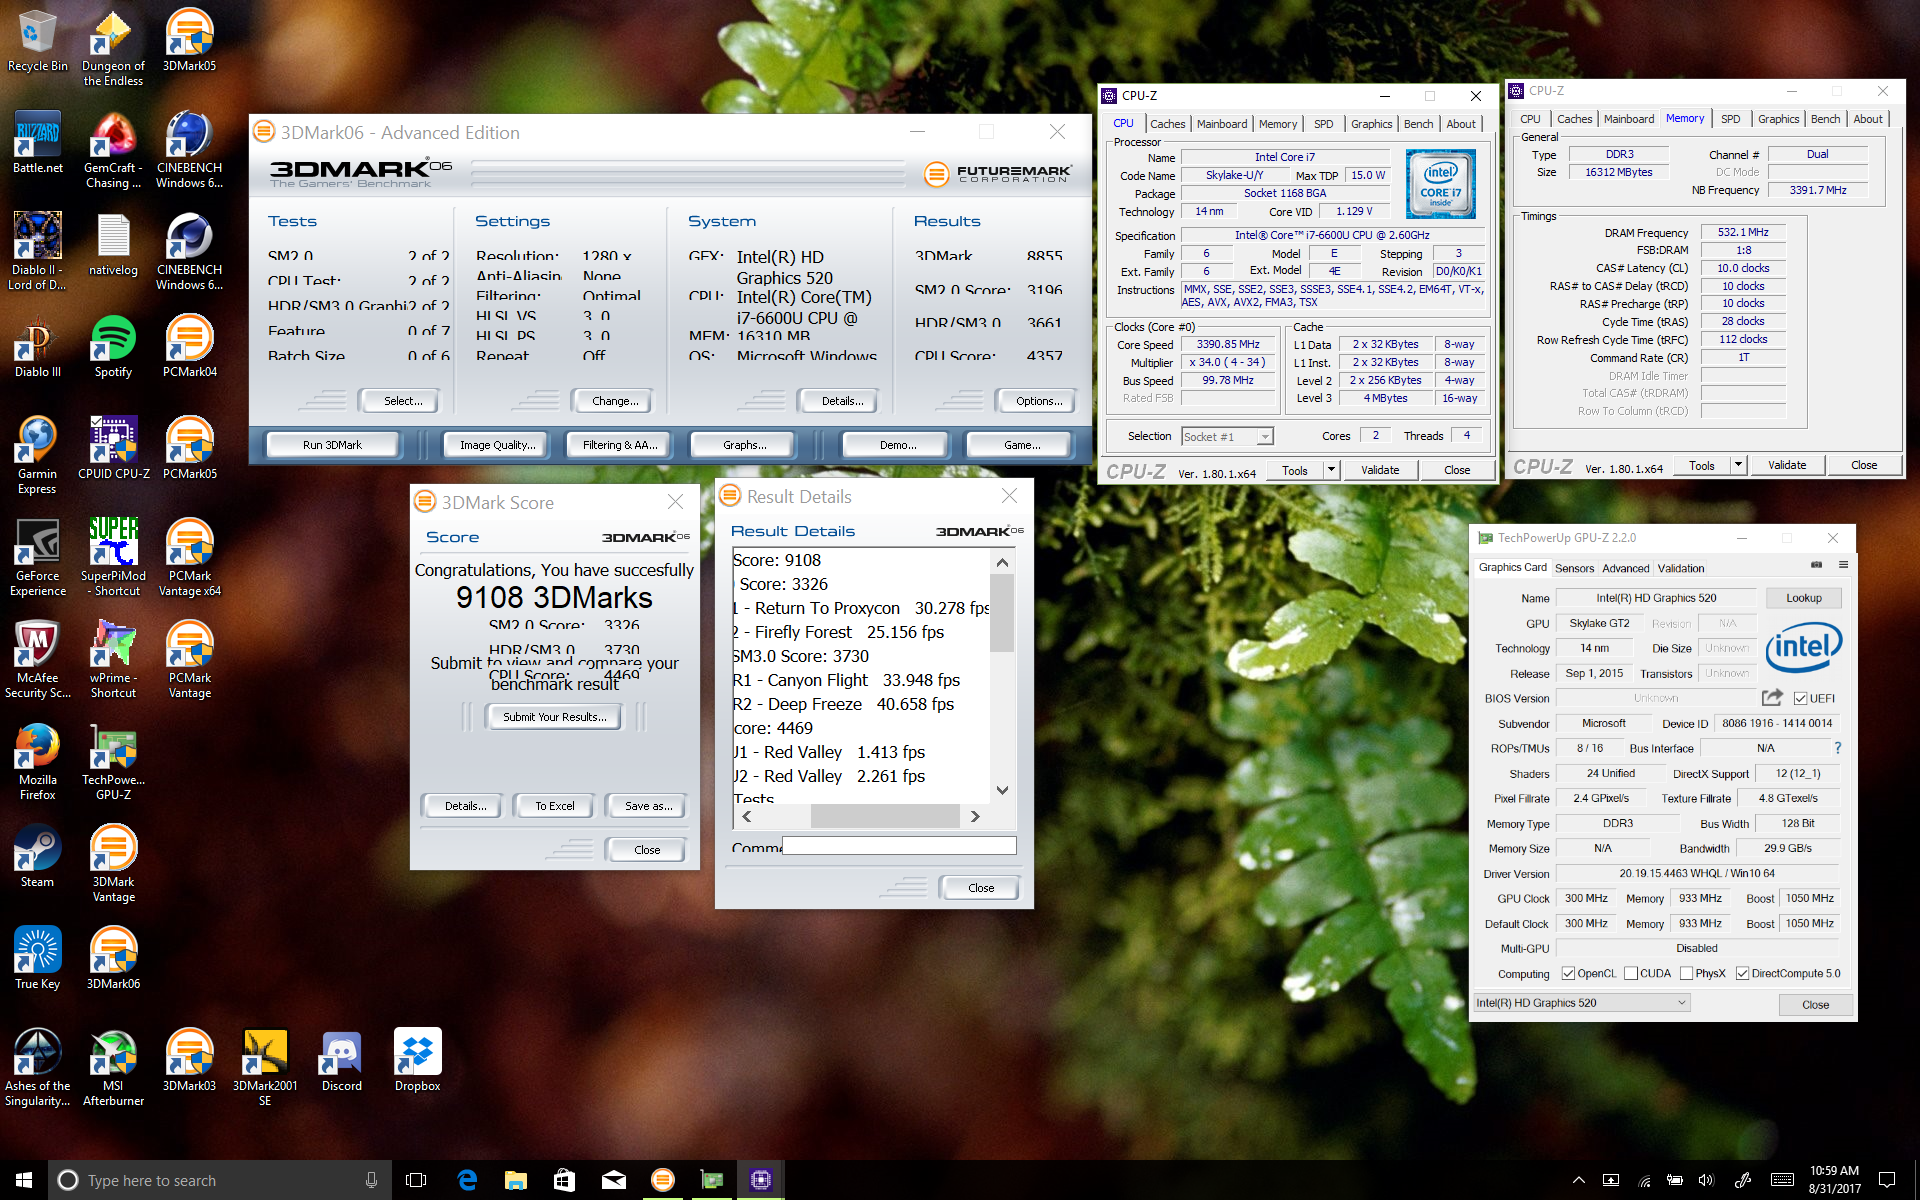Image resolution: width=1920 pixels, height=1200 pixels.
Task: Open Mainboard tab in left CPU-Z window
Action: click(1222, 124)
